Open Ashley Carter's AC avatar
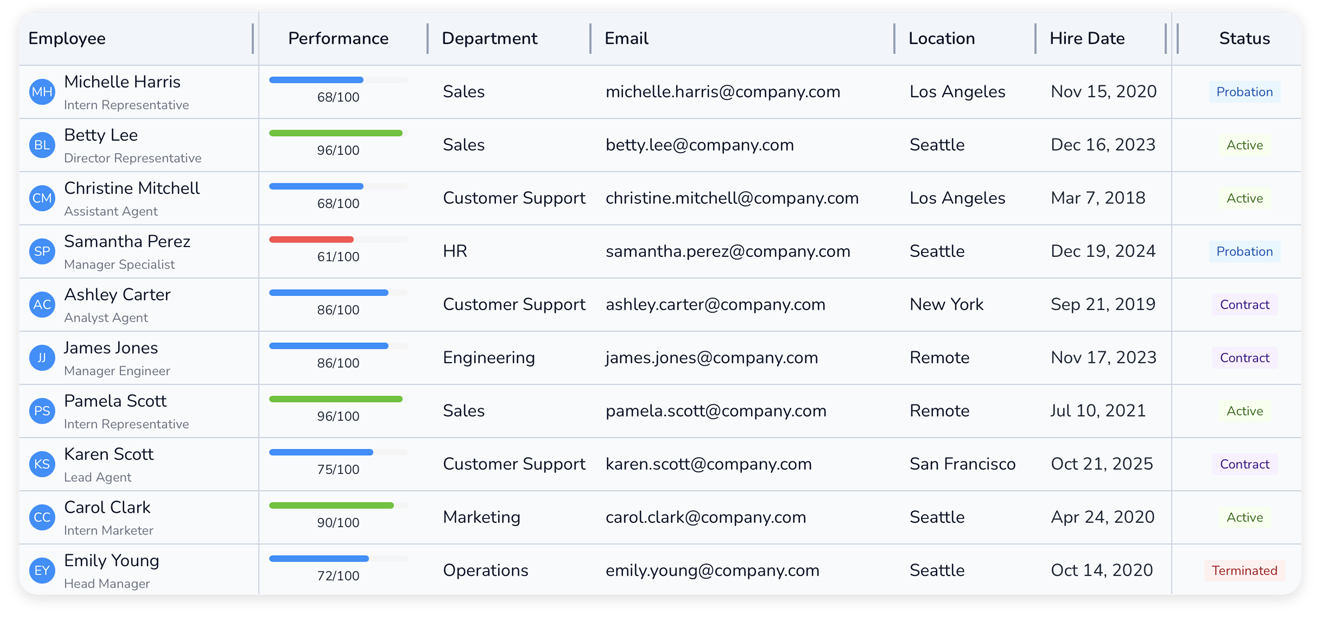The height and width of the screenshot is (623, 1320). 42,305
